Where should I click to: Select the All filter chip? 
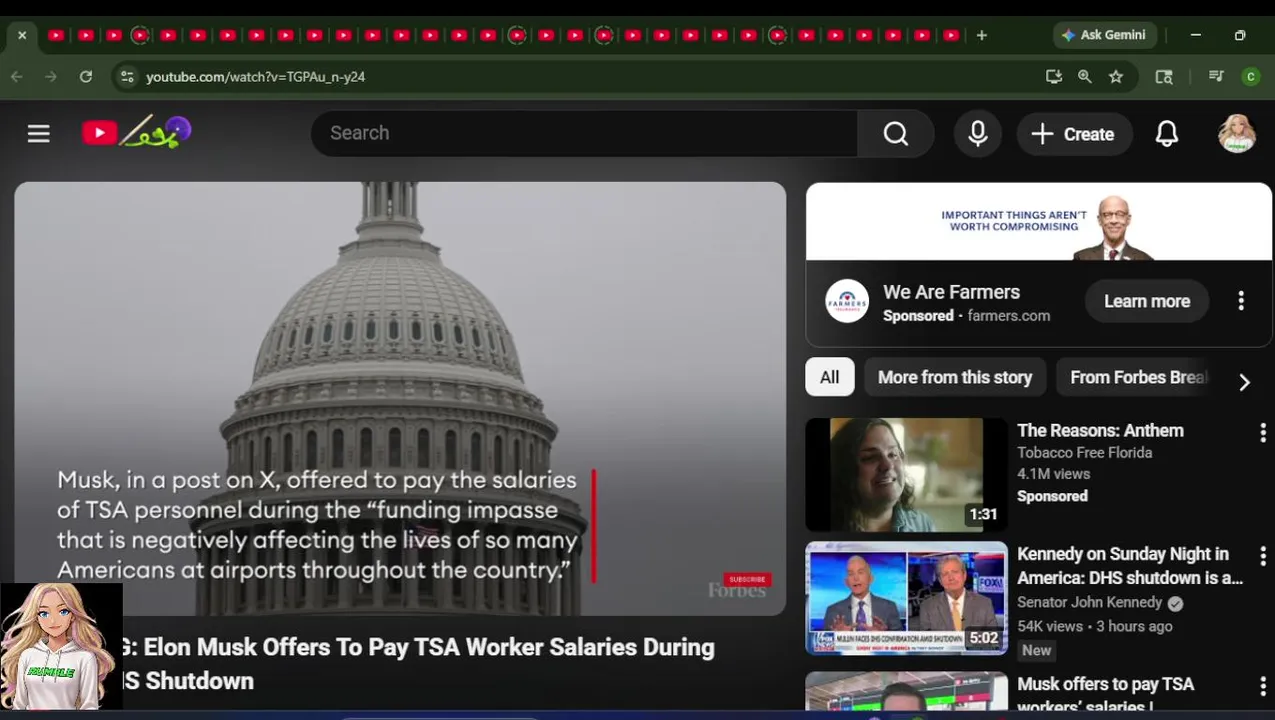(x=830, y=377)
